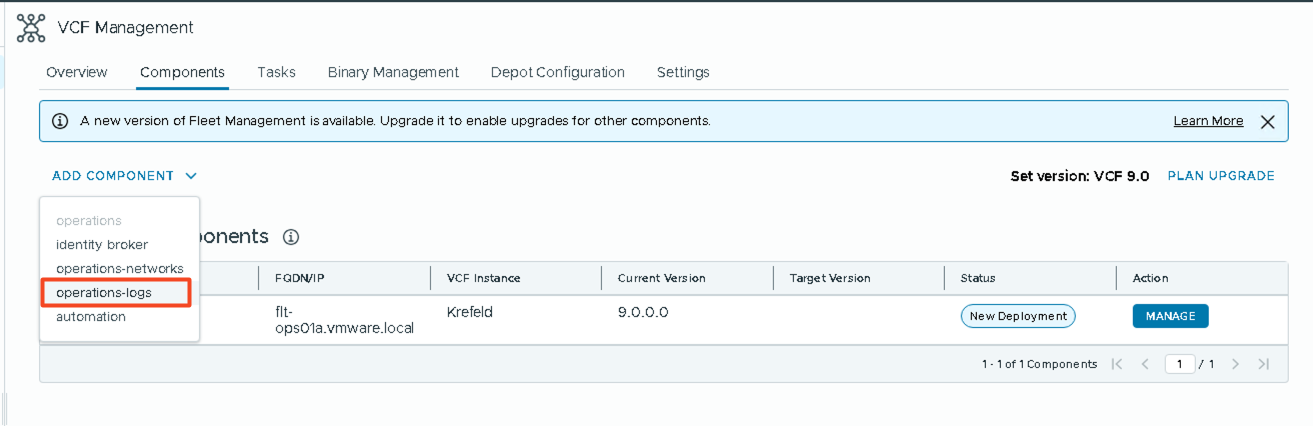Click the info icon in the banner
The image size is (1313, 426).
tap(60, 121)
